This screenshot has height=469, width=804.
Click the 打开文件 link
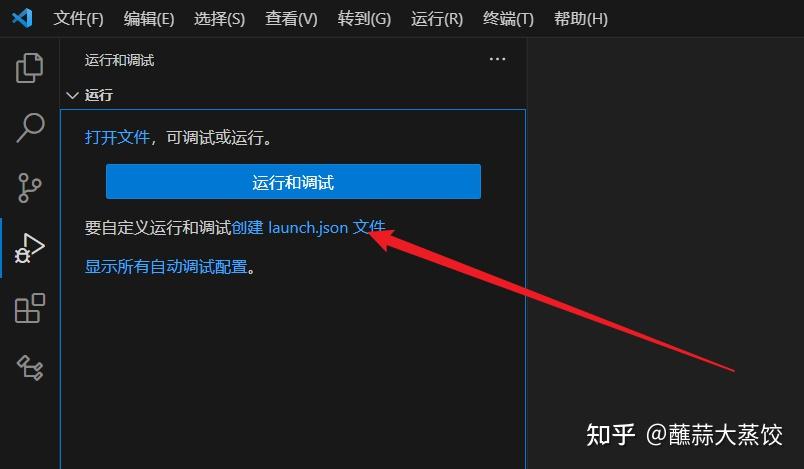point(117,137)
